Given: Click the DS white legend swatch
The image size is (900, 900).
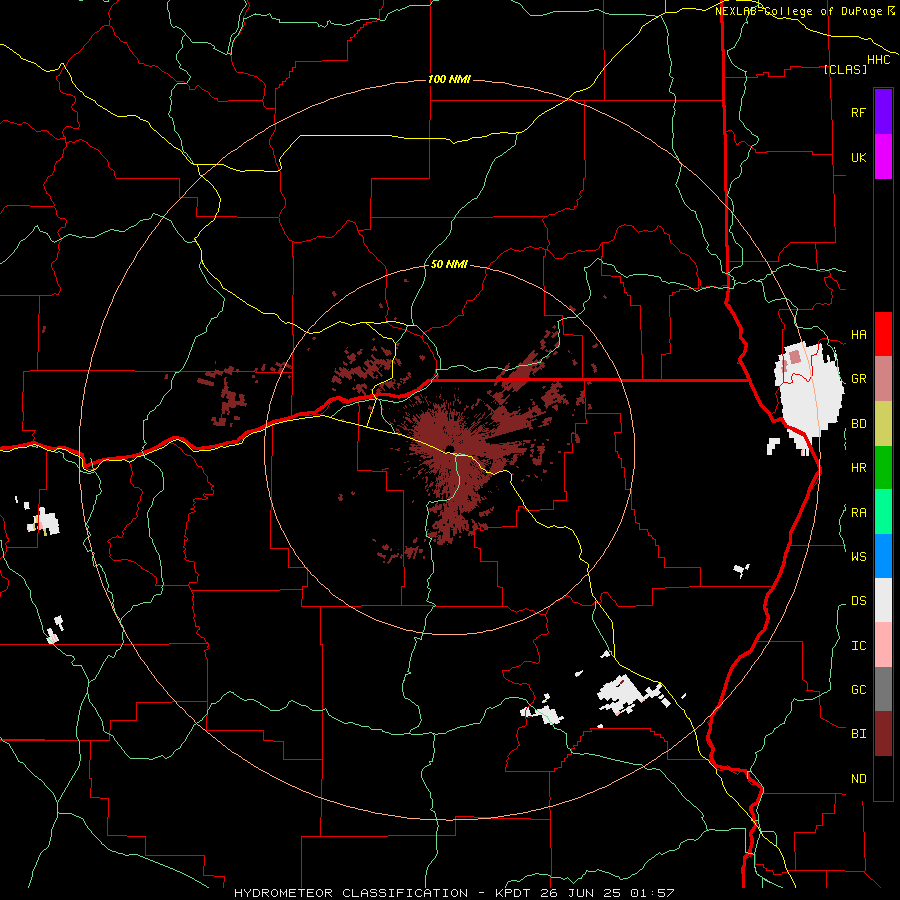Looking at the screenshot, I should click(883, 600).
